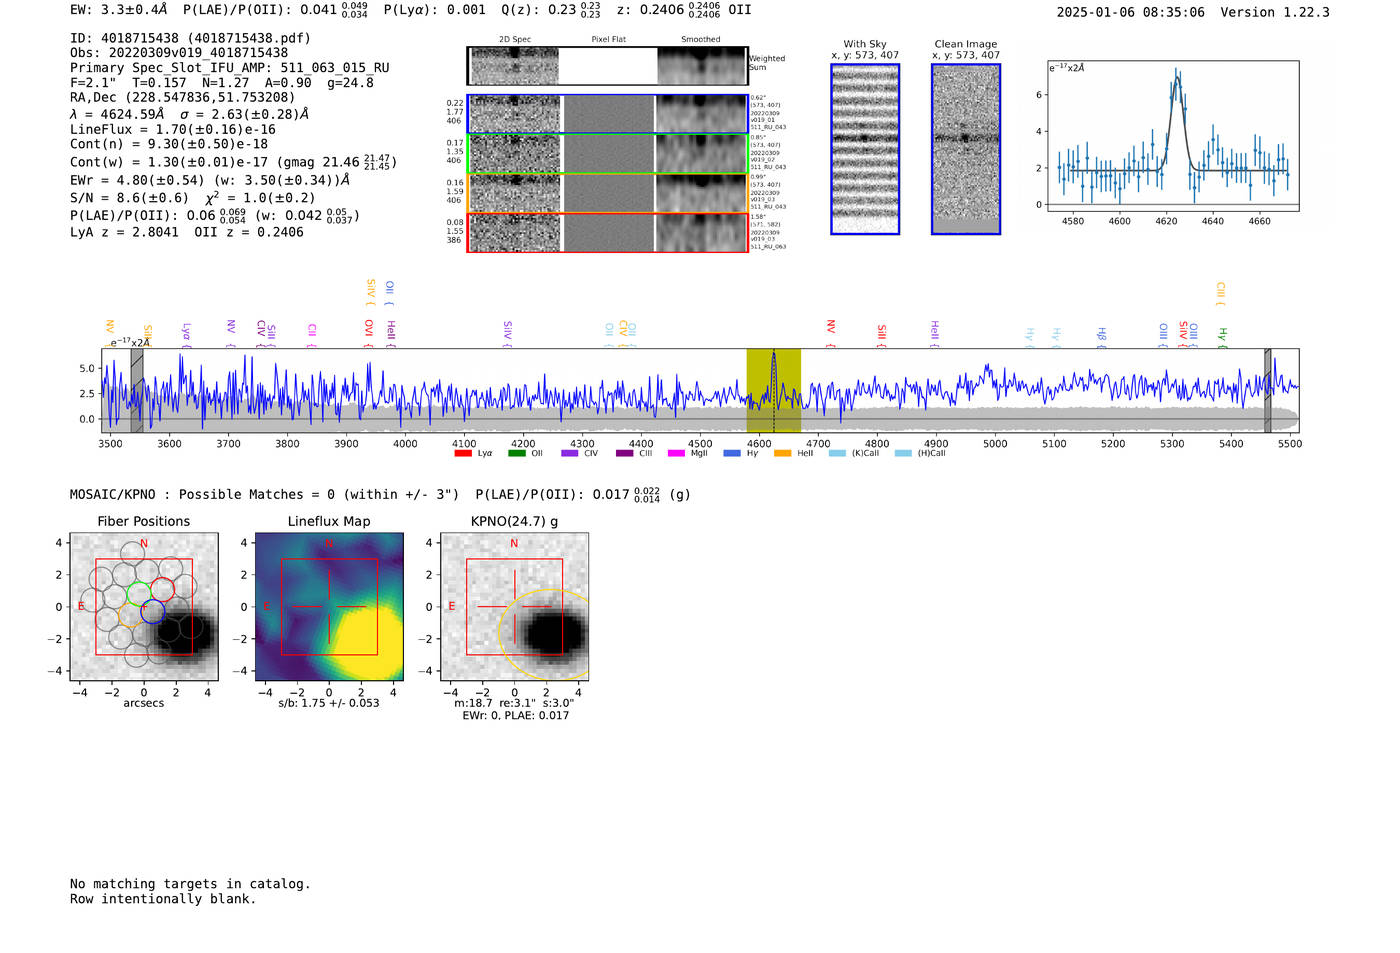The height and width of the screenshot is (953, 1400).
Task: Select the KPNO(24.7) g image panel
Action: 515,607
